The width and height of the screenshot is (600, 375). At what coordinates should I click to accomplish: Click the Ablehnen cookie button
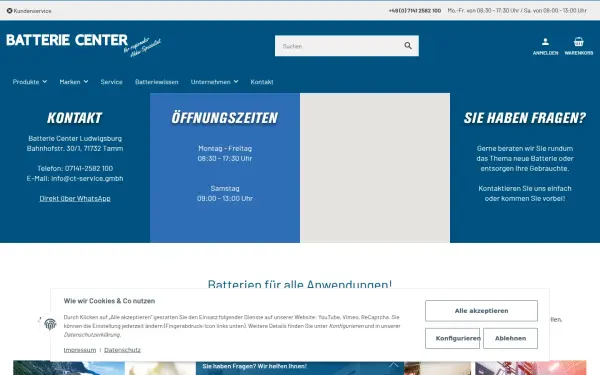510,338
